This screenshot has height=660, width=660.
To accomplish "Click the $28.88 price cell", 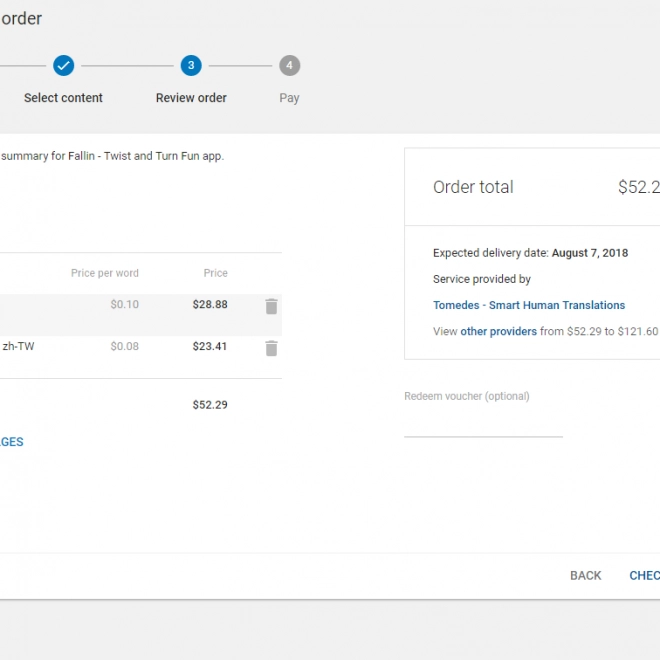I will tap(210, 304).
